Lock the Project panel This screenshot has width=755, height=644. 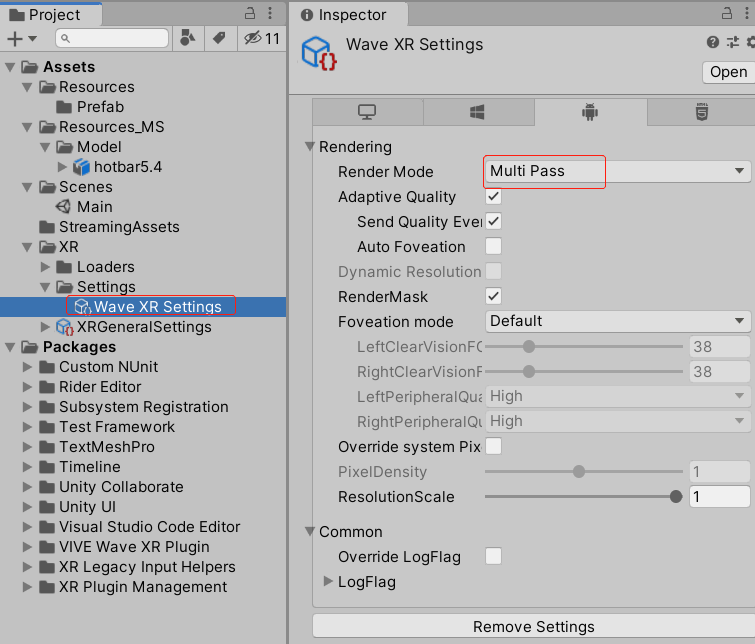point(250,14)
